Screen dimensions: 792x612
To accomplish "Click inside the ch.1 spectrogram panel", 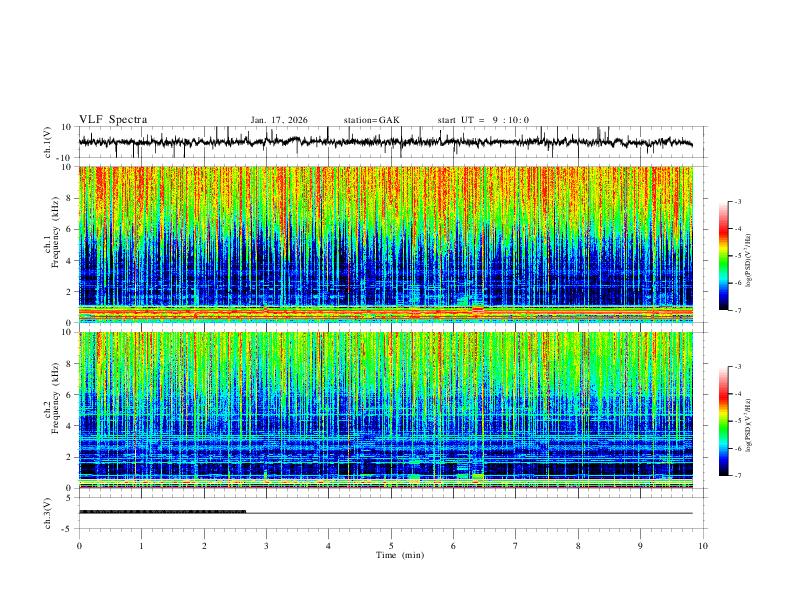I will click(x=386, y=244).
